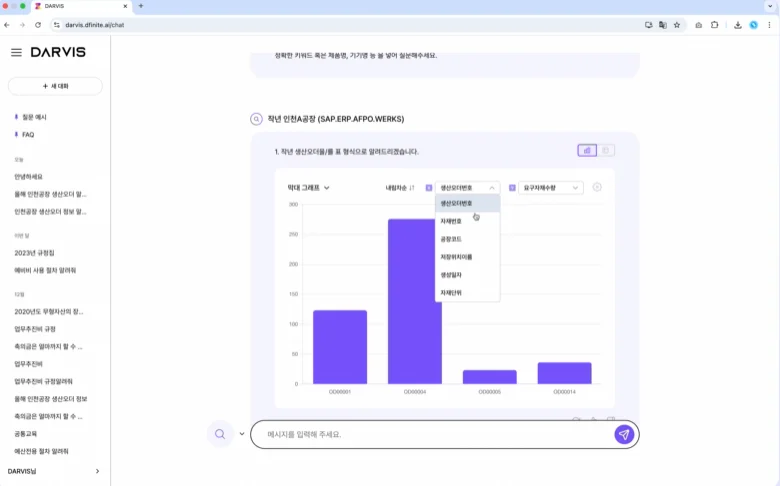Click the add series plus icon

[x=597, y=187]
